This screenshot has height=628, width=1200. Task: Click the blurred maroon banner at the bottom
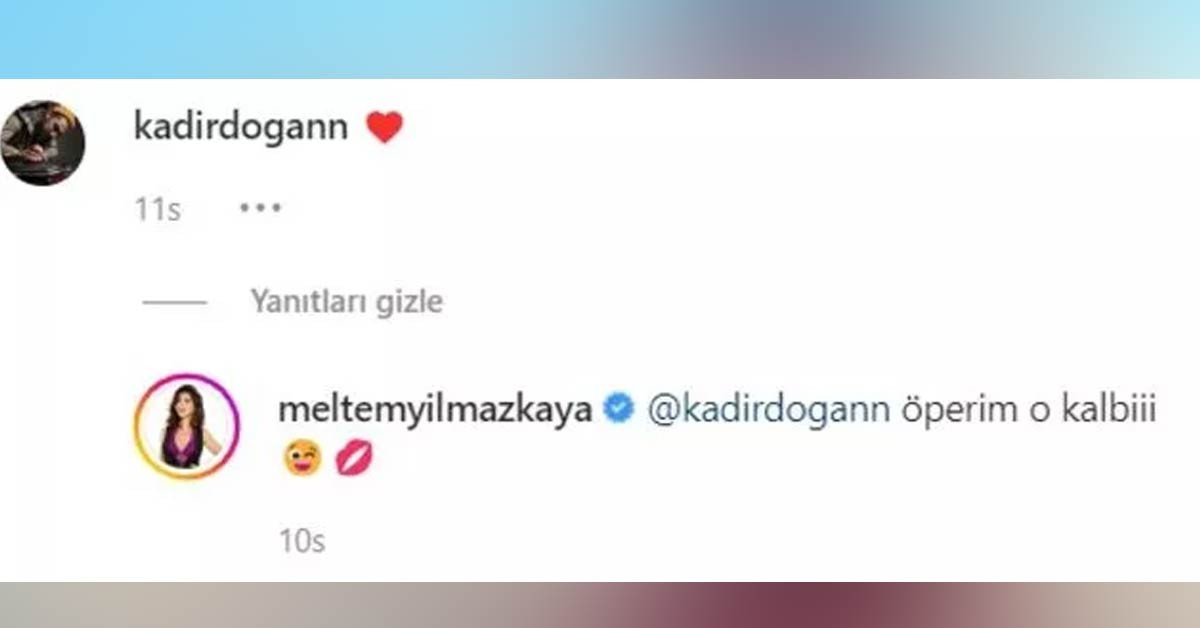point(600,605)
